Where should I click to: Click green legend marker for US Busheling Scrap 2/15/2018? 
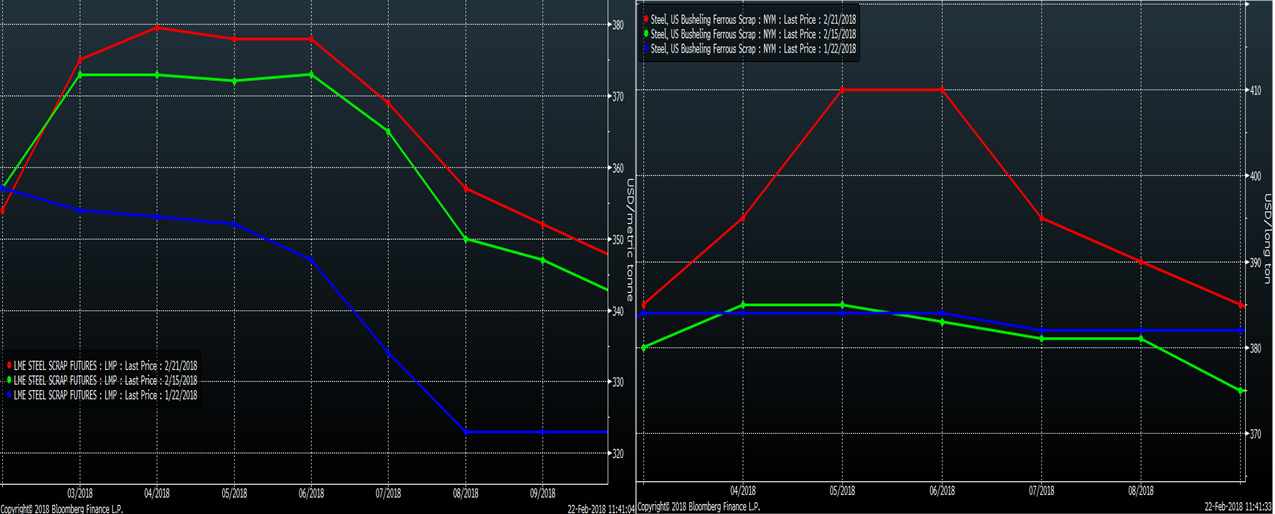pyautogui.click(x=647, y=33)
